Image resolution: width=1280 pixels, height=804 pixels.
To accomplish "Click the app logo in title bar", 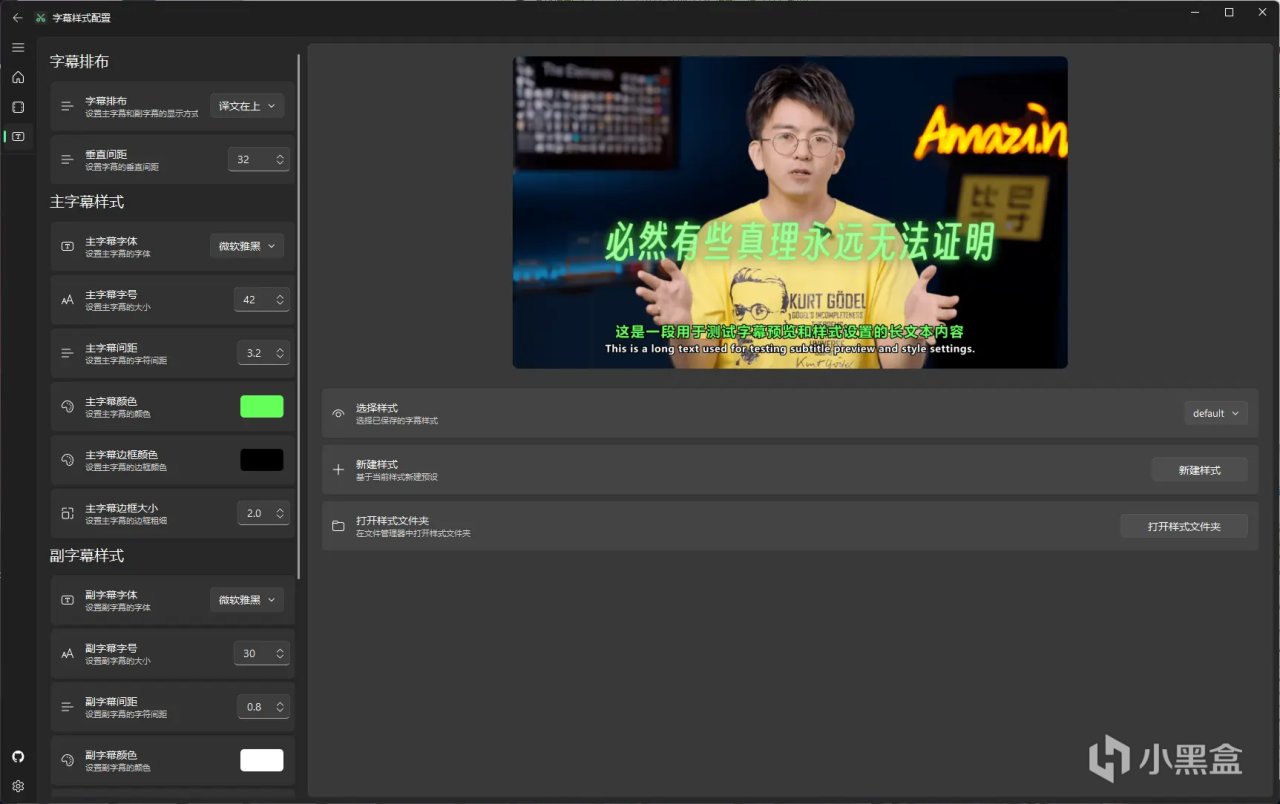I will pyautogui.click(x=40, y=17).
